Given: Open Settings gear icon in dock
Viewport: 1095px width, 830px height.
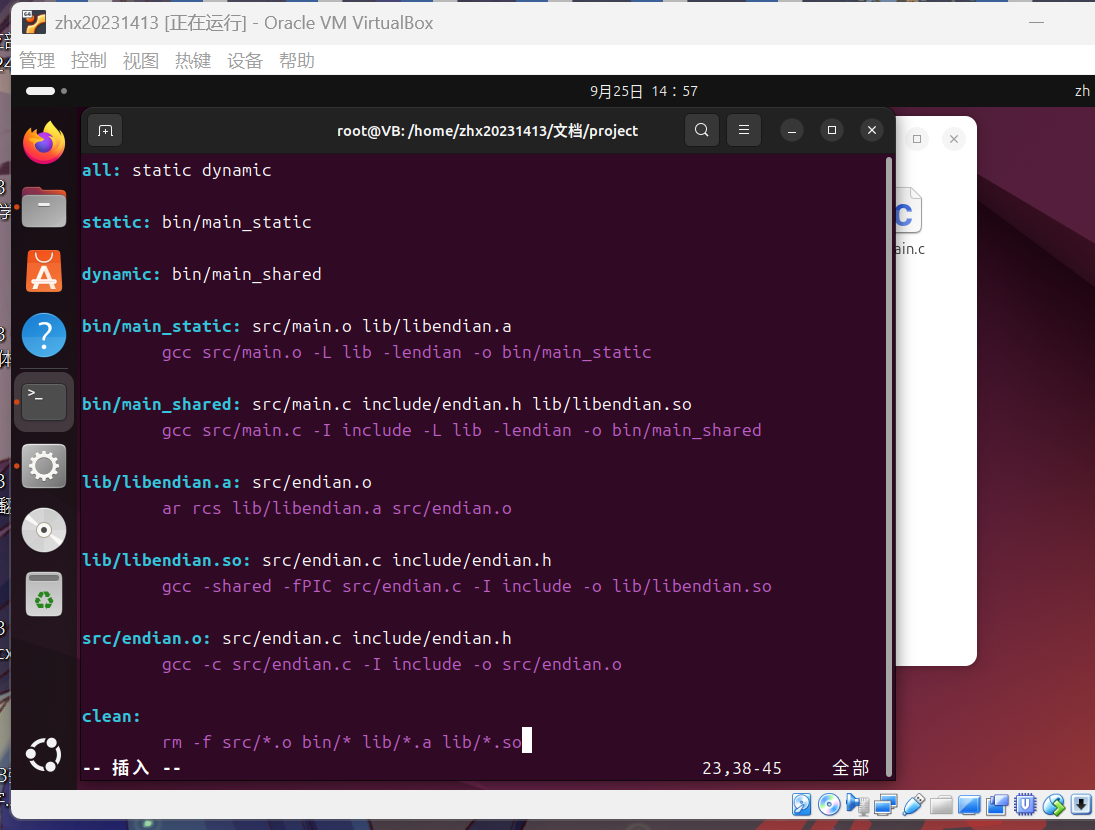Looking at the screenshot, I should point(44,466).
